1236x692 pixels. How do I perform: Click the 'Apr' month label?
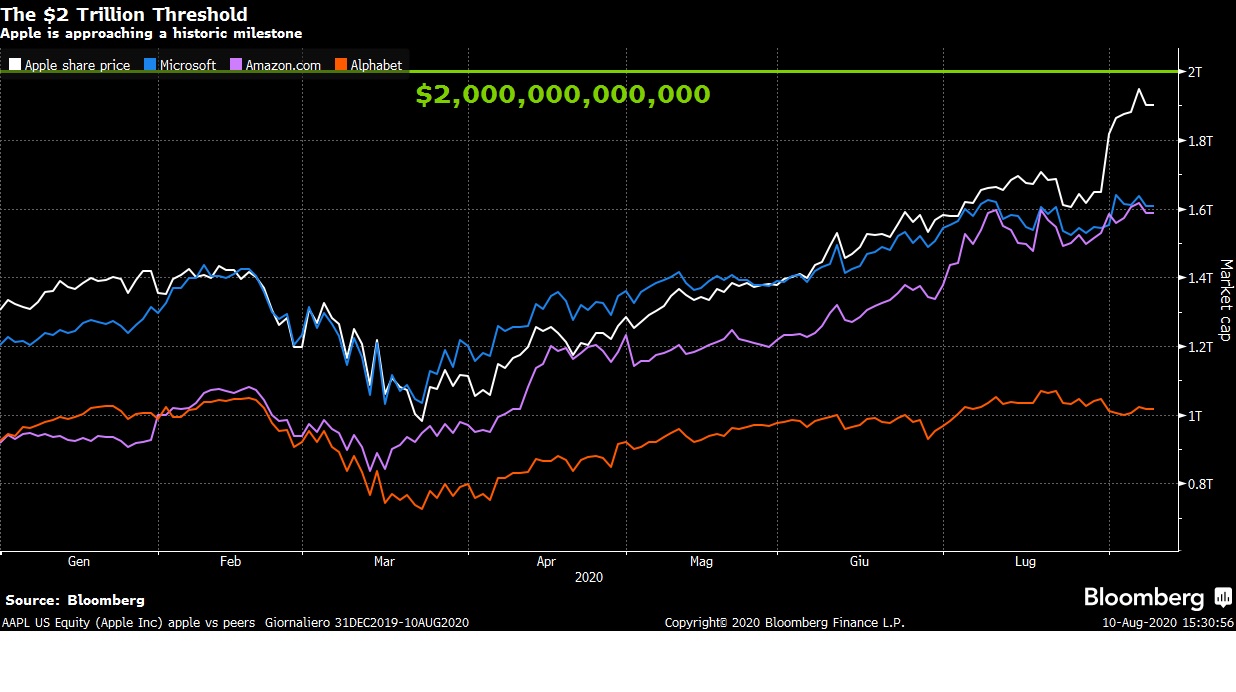(x=546, y=562)
